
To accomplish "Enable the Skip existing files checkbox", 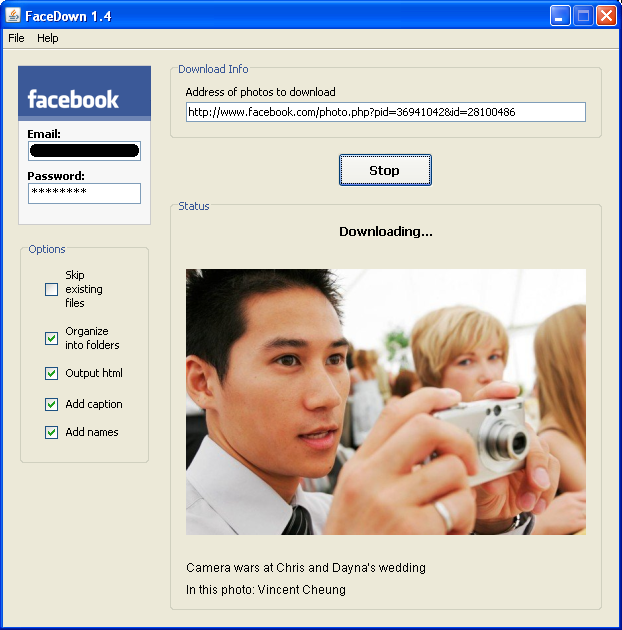I will tap(51, 289).
